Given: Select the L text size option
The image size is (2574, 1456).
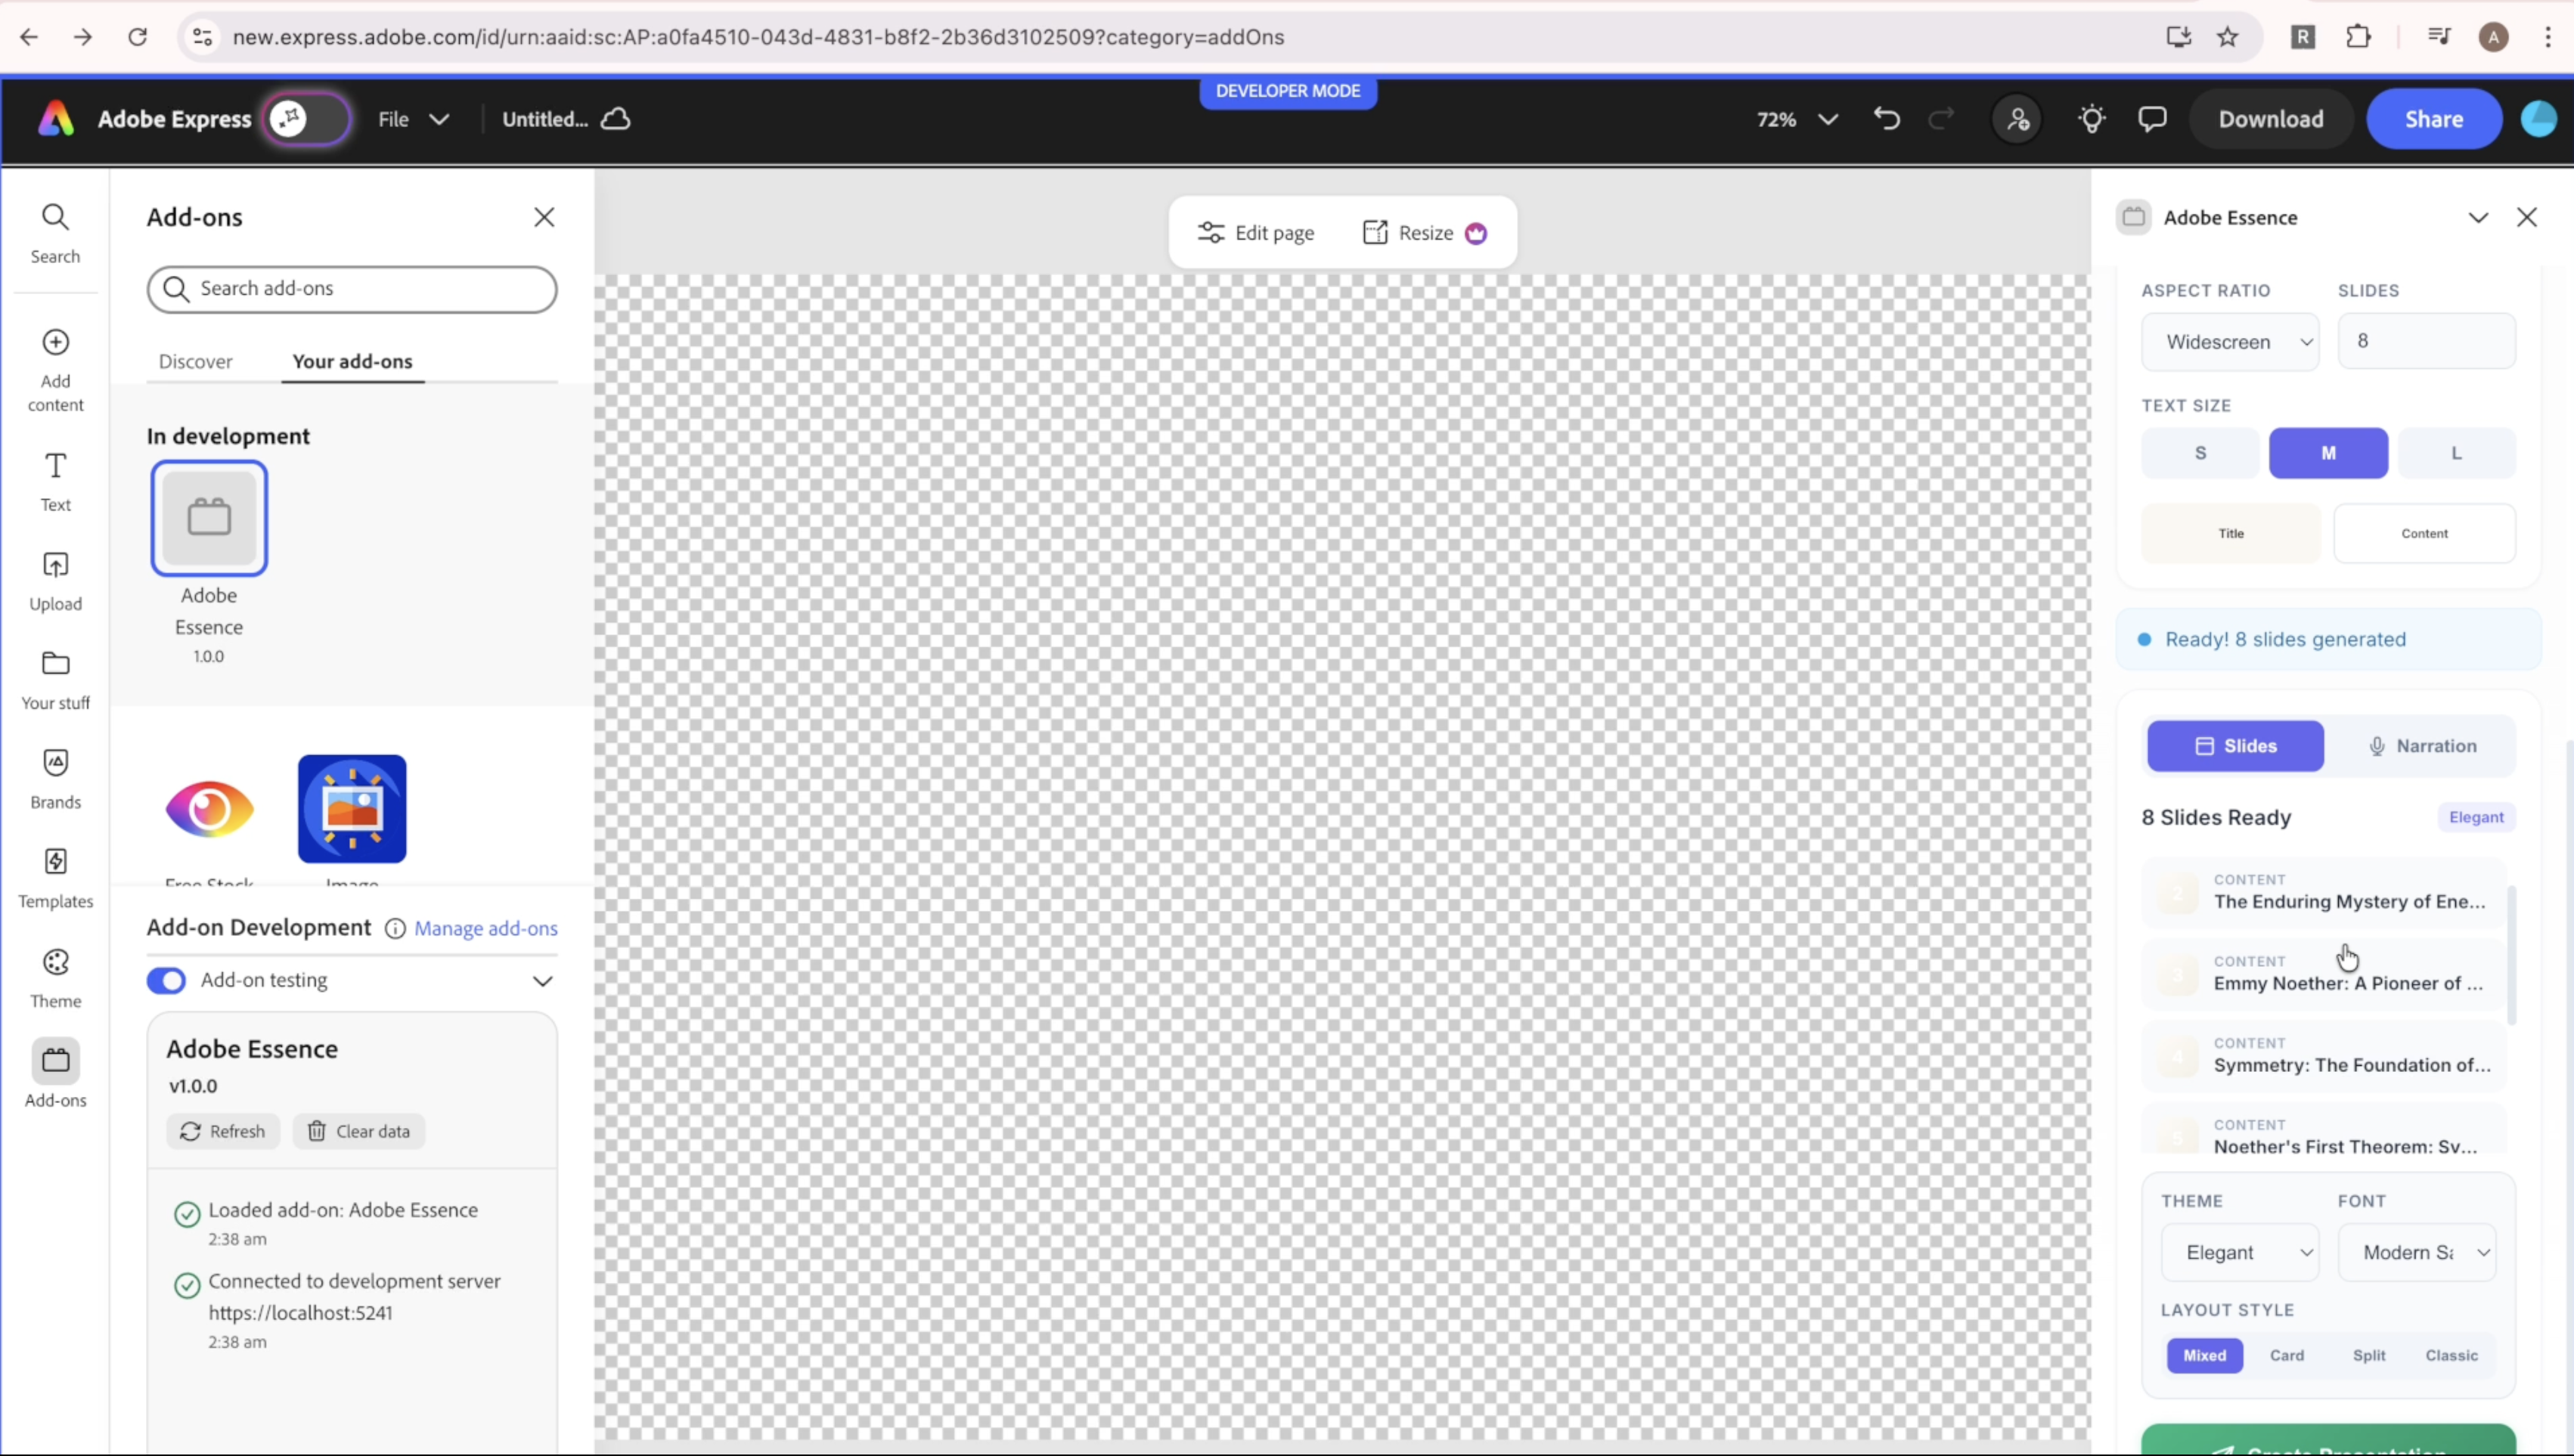Looking at the screenshot, I should click(x=2455, y=453).
